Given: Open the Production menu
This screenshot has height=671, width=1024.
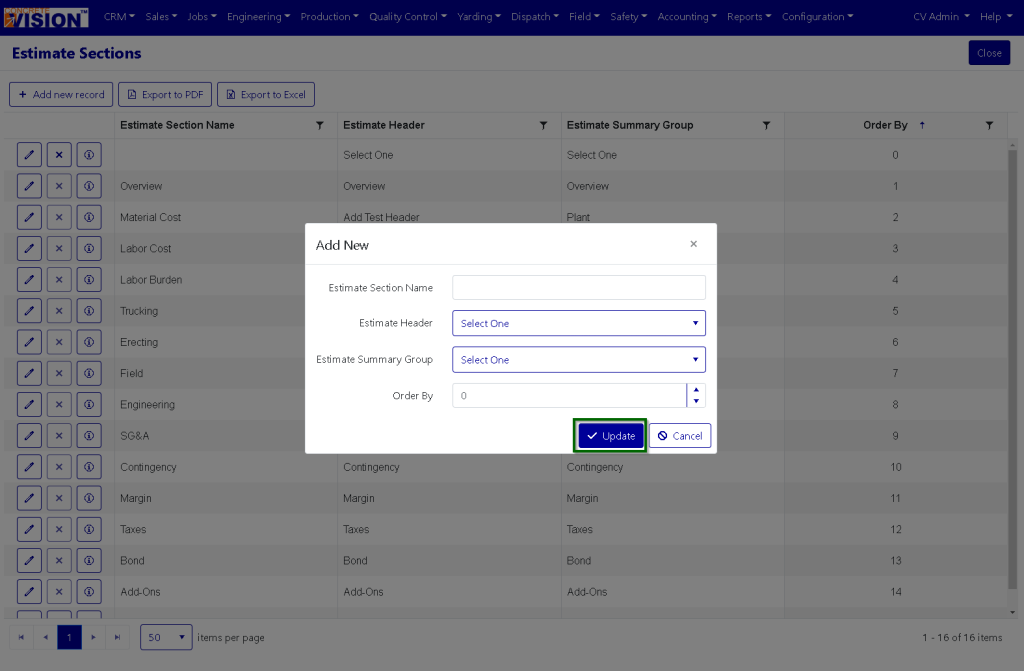Looking at the screenshot, I should coord(329,16).
